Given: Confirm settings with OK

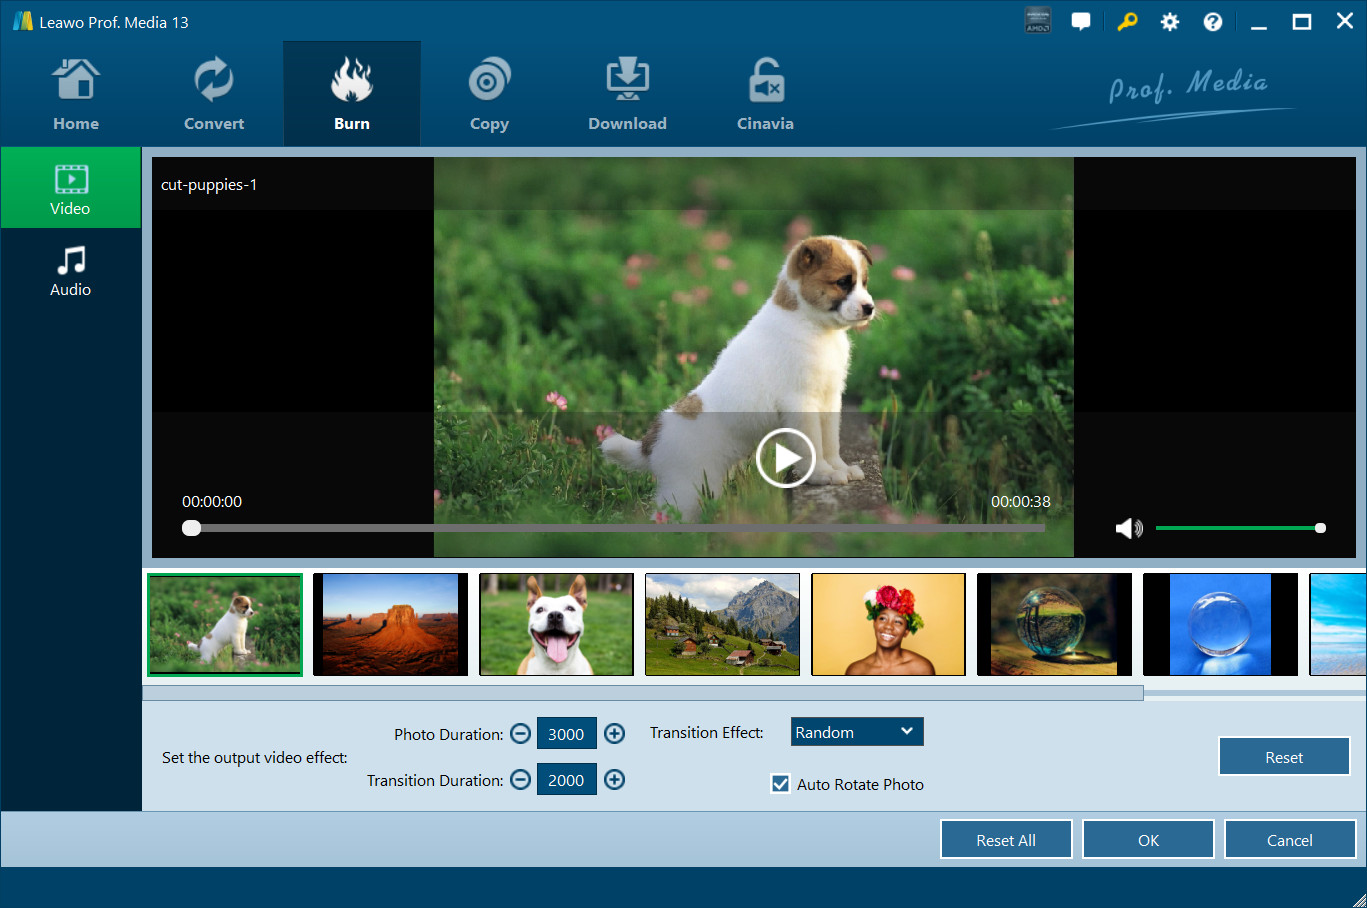Looking at the screenshot, I should (1148, 839).
